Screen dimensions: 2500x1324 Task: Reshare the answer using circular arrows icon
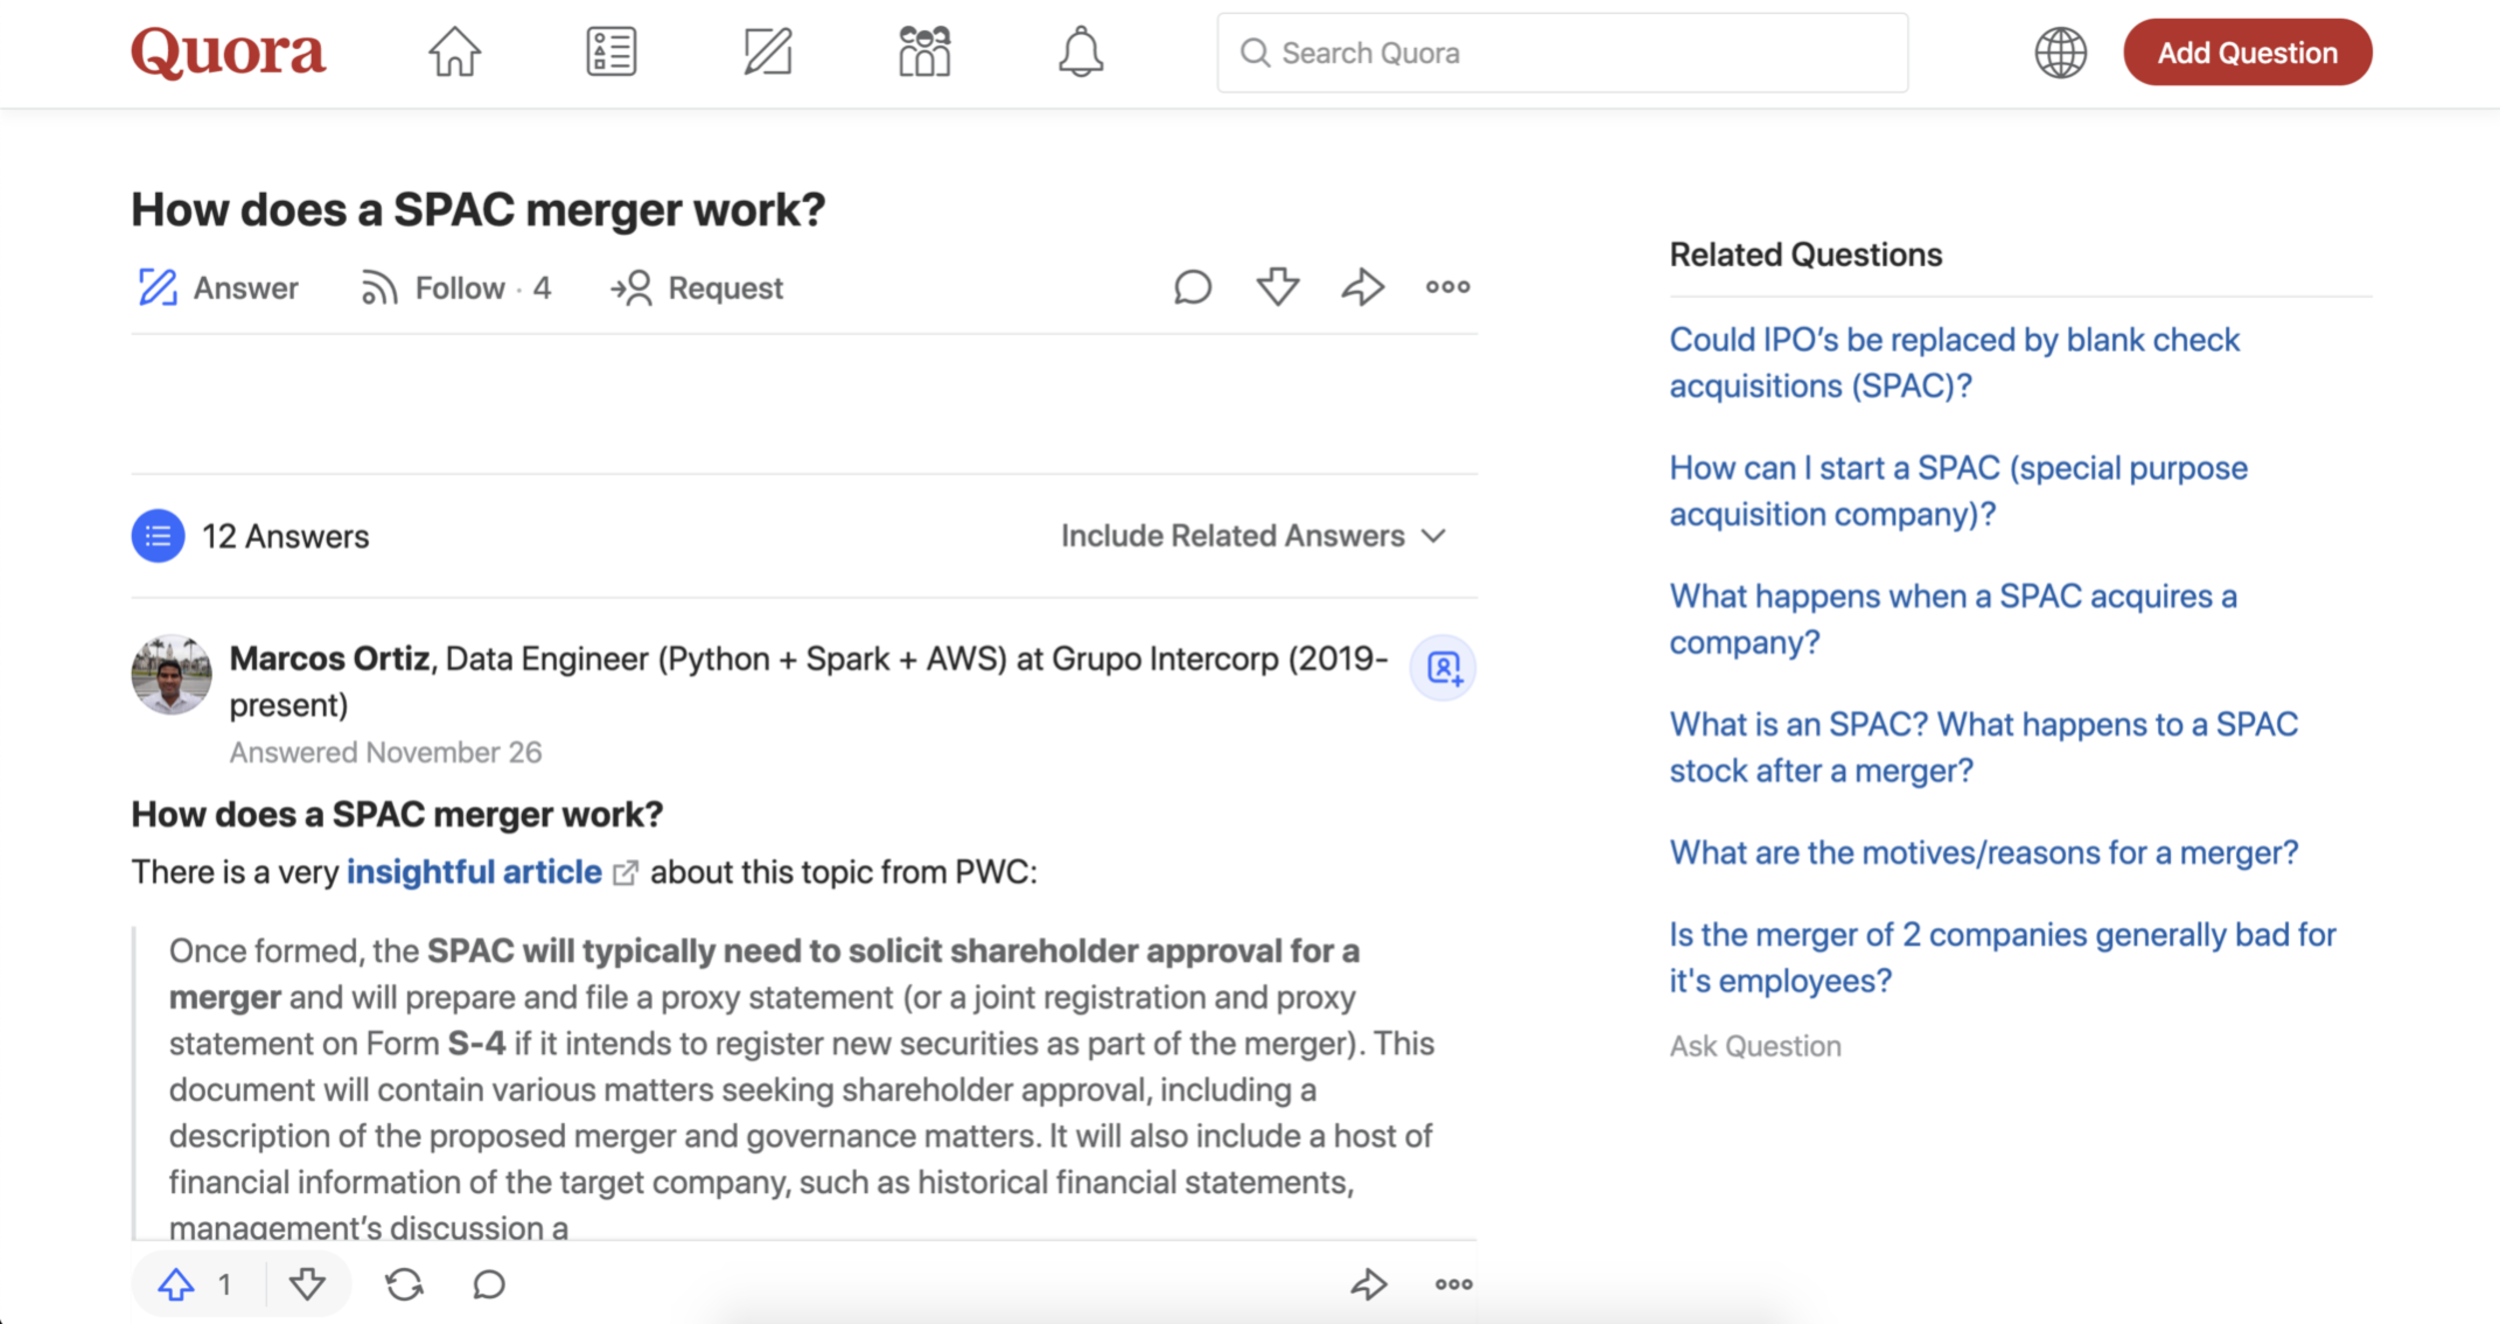[404, 1284]
